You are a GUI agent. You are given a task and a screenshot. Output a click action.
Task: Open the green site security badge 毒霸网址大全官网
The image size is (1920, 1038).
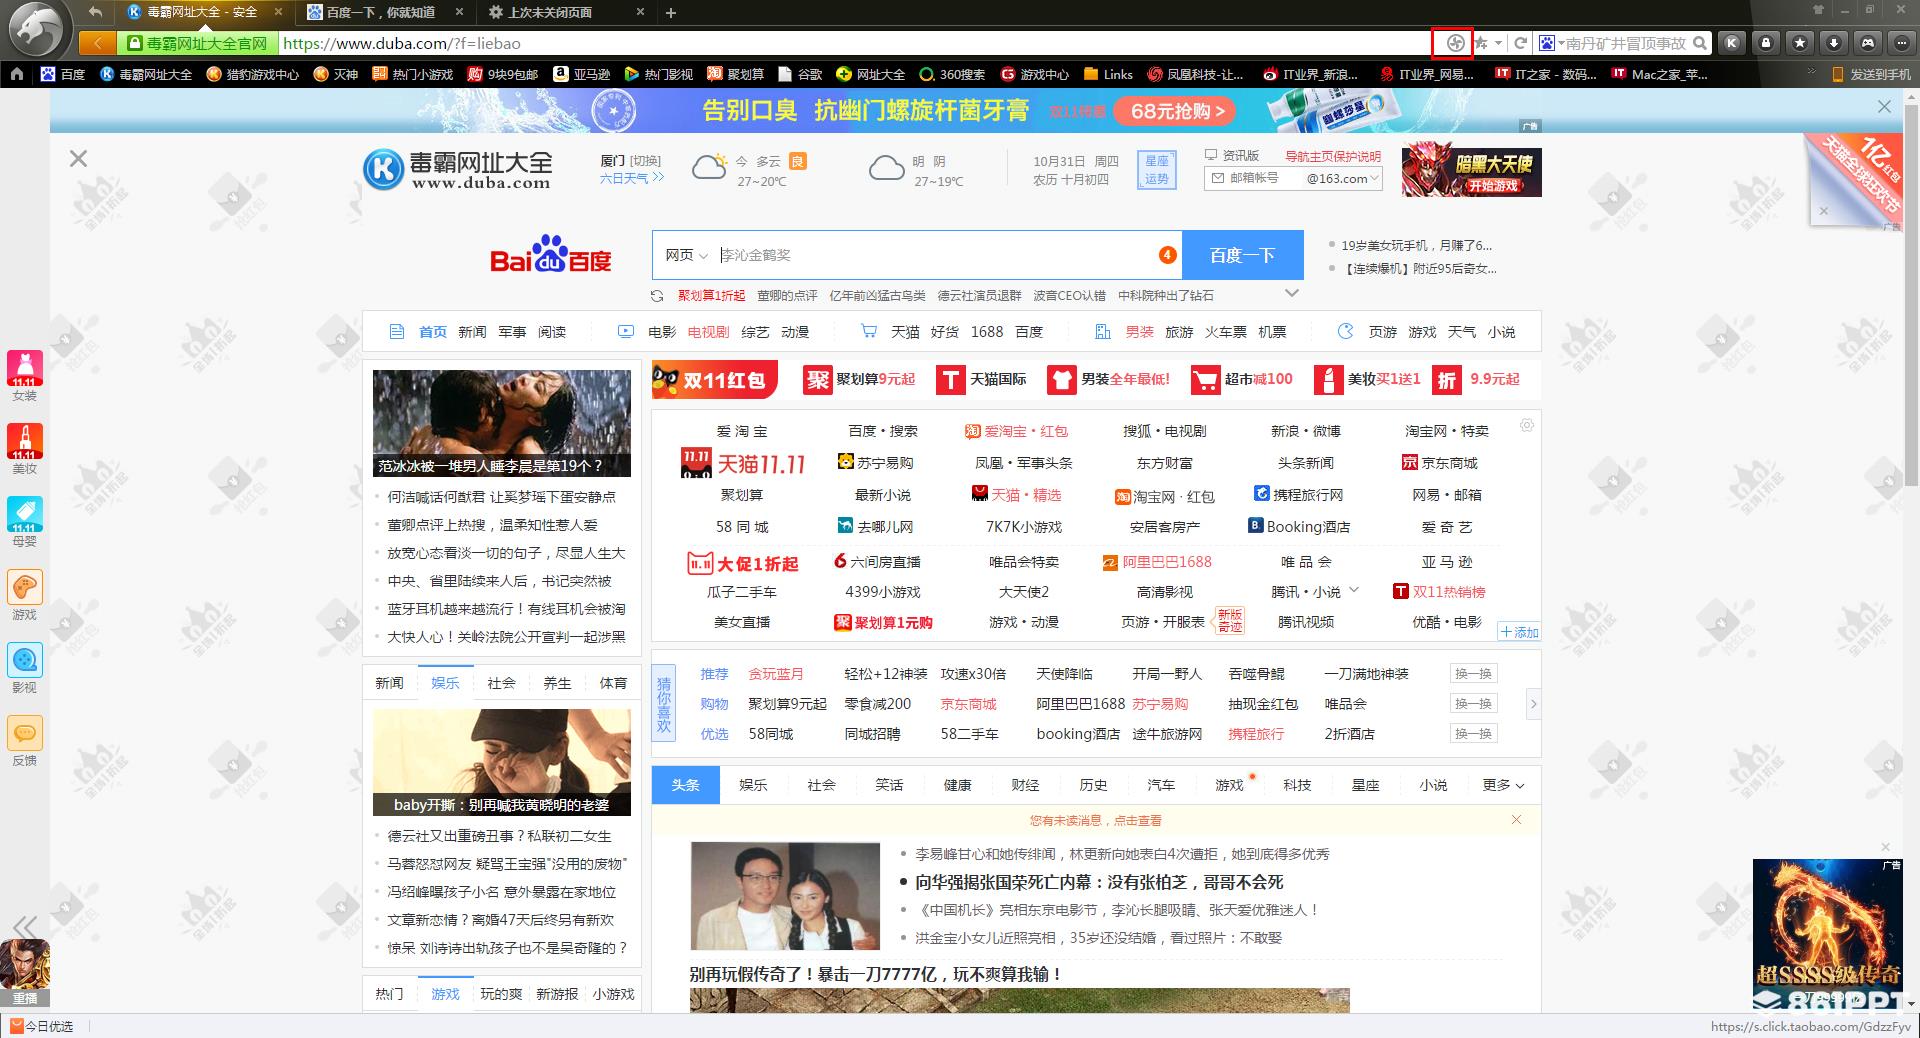[197, 43]
